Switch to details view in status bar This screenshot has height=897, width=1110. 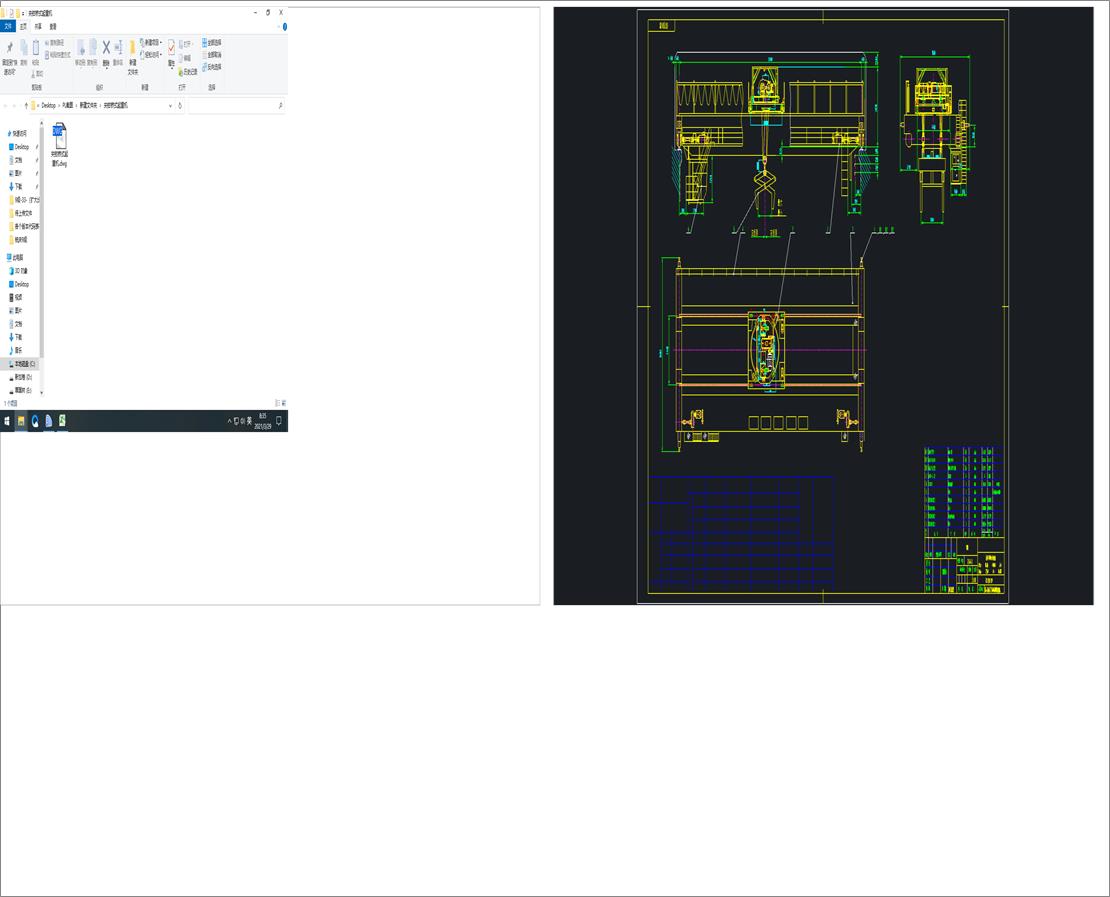click(x=277, y=403)
